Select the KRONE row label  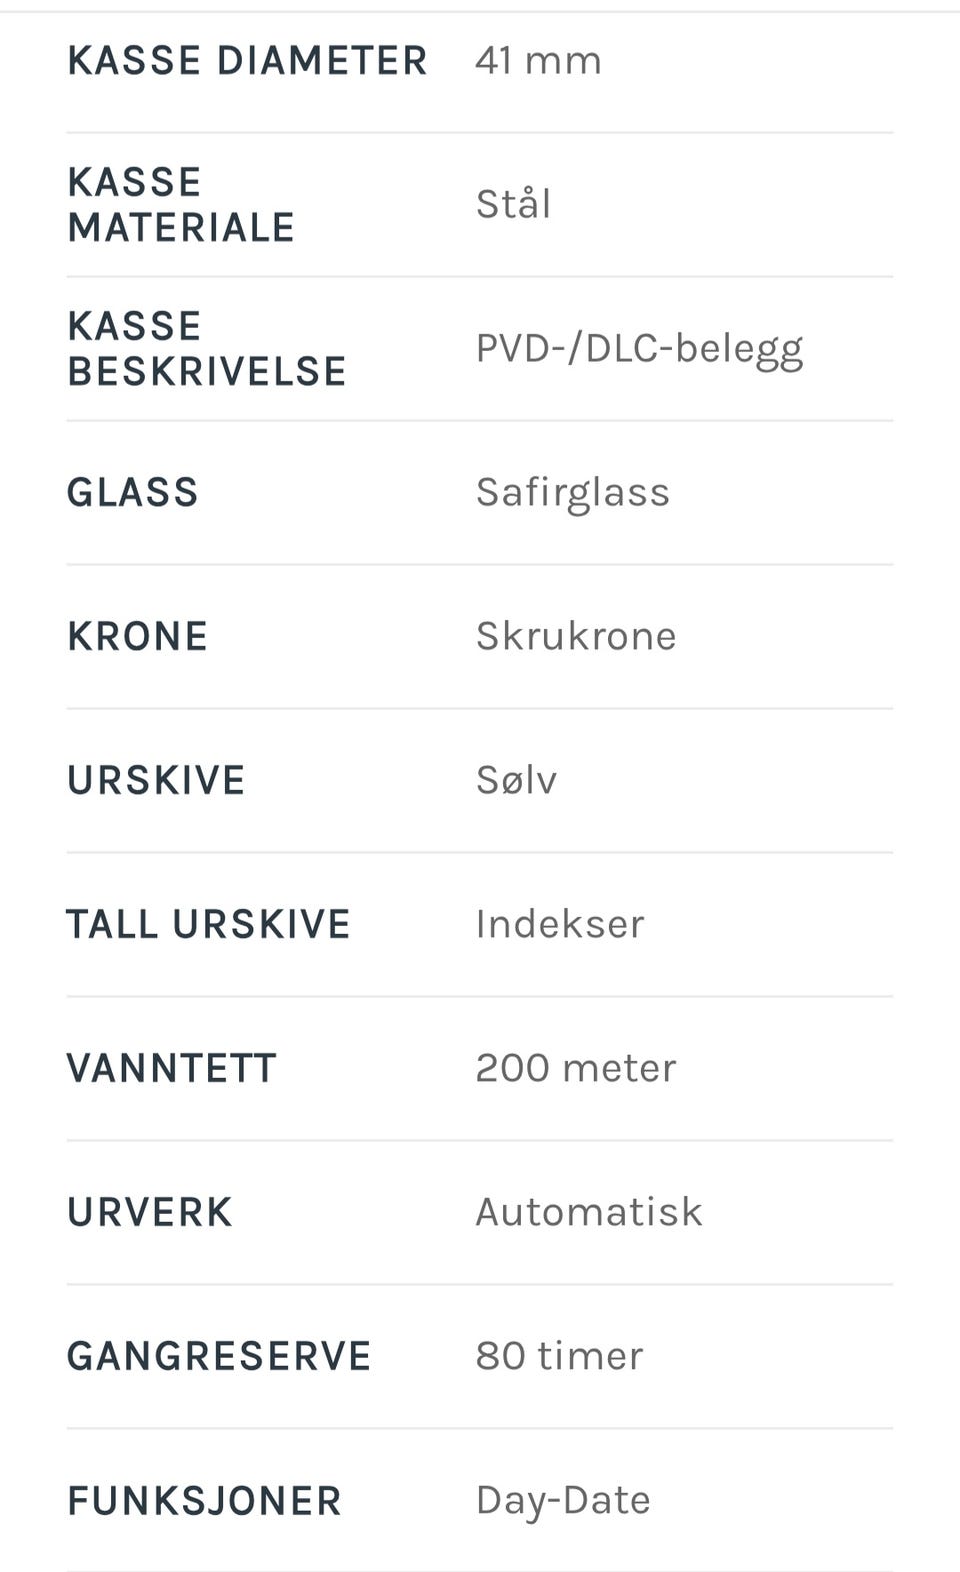pos(138,637)
